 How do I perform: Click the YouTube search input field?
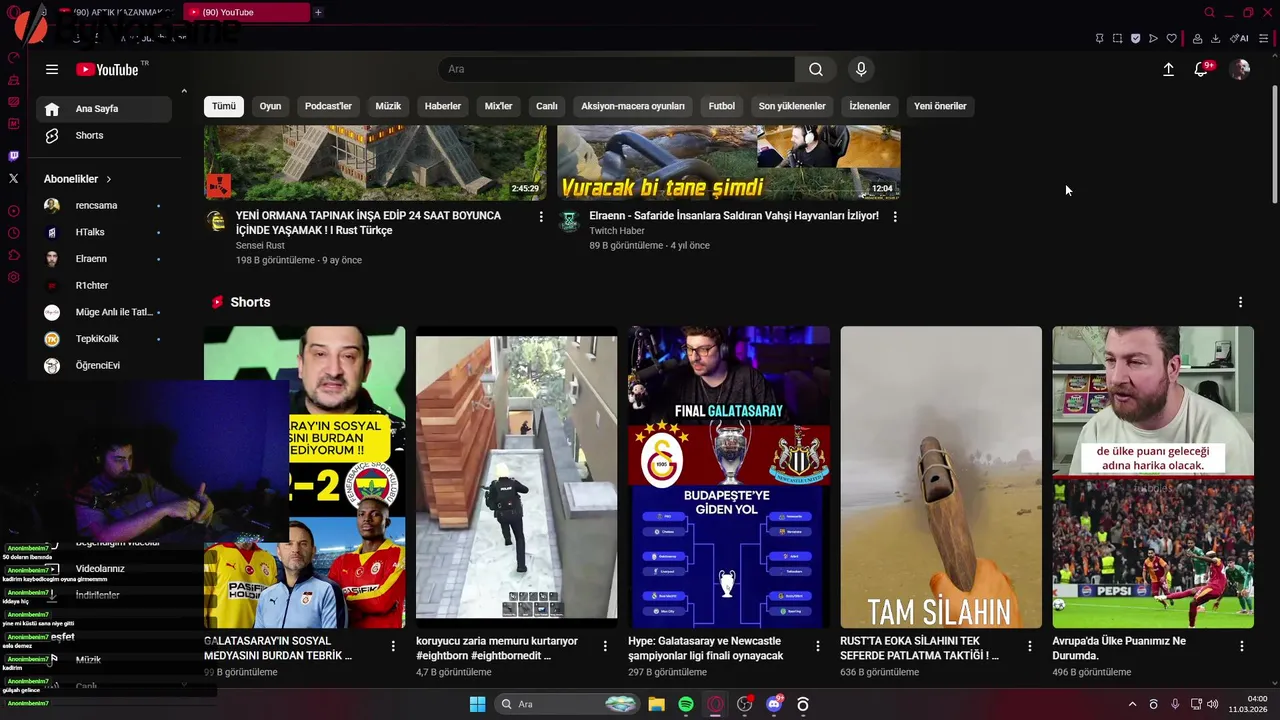(616, 69)
